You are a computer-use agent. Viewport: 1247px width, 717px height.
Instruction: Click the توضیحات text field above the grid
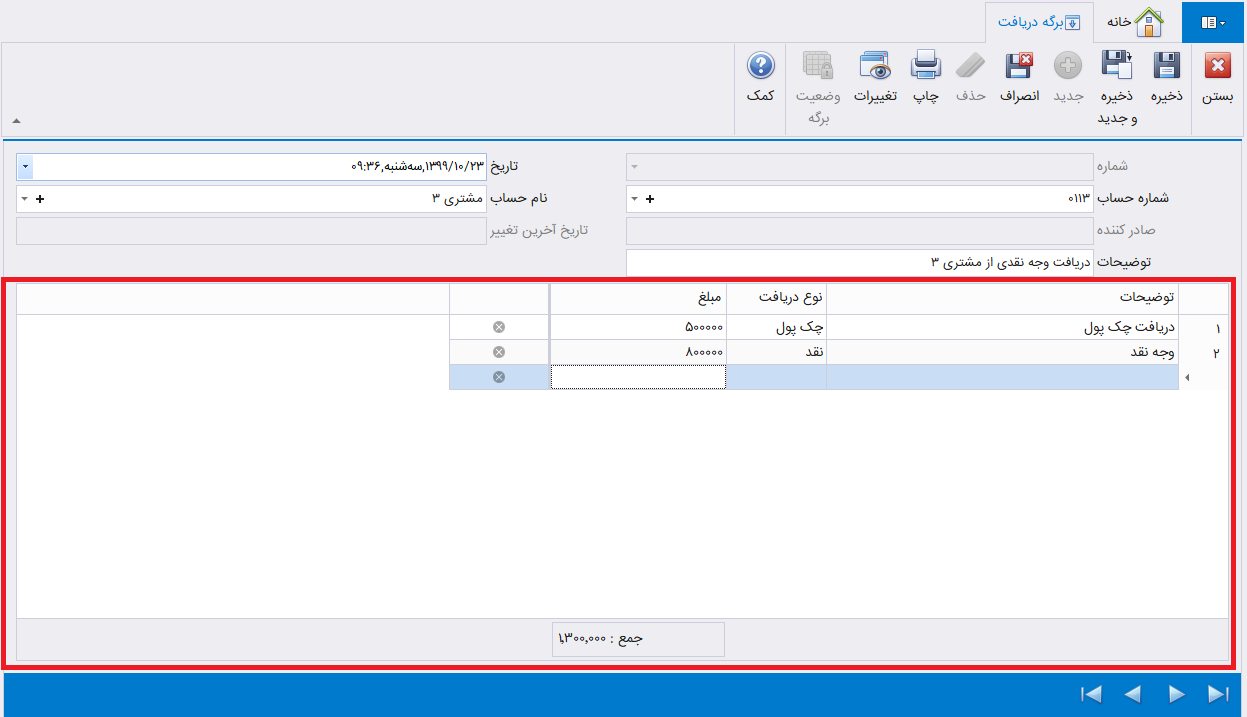[860, 262]
